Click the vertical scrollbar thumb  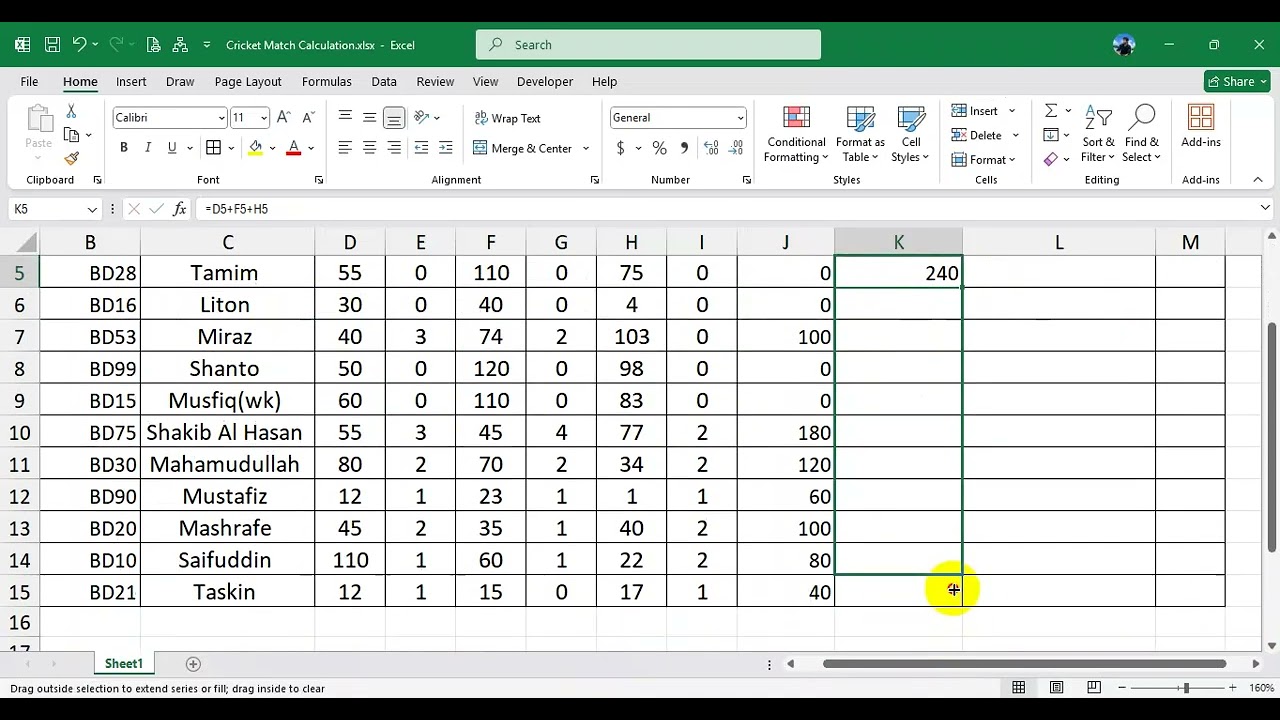click(x=1272, y=436)
